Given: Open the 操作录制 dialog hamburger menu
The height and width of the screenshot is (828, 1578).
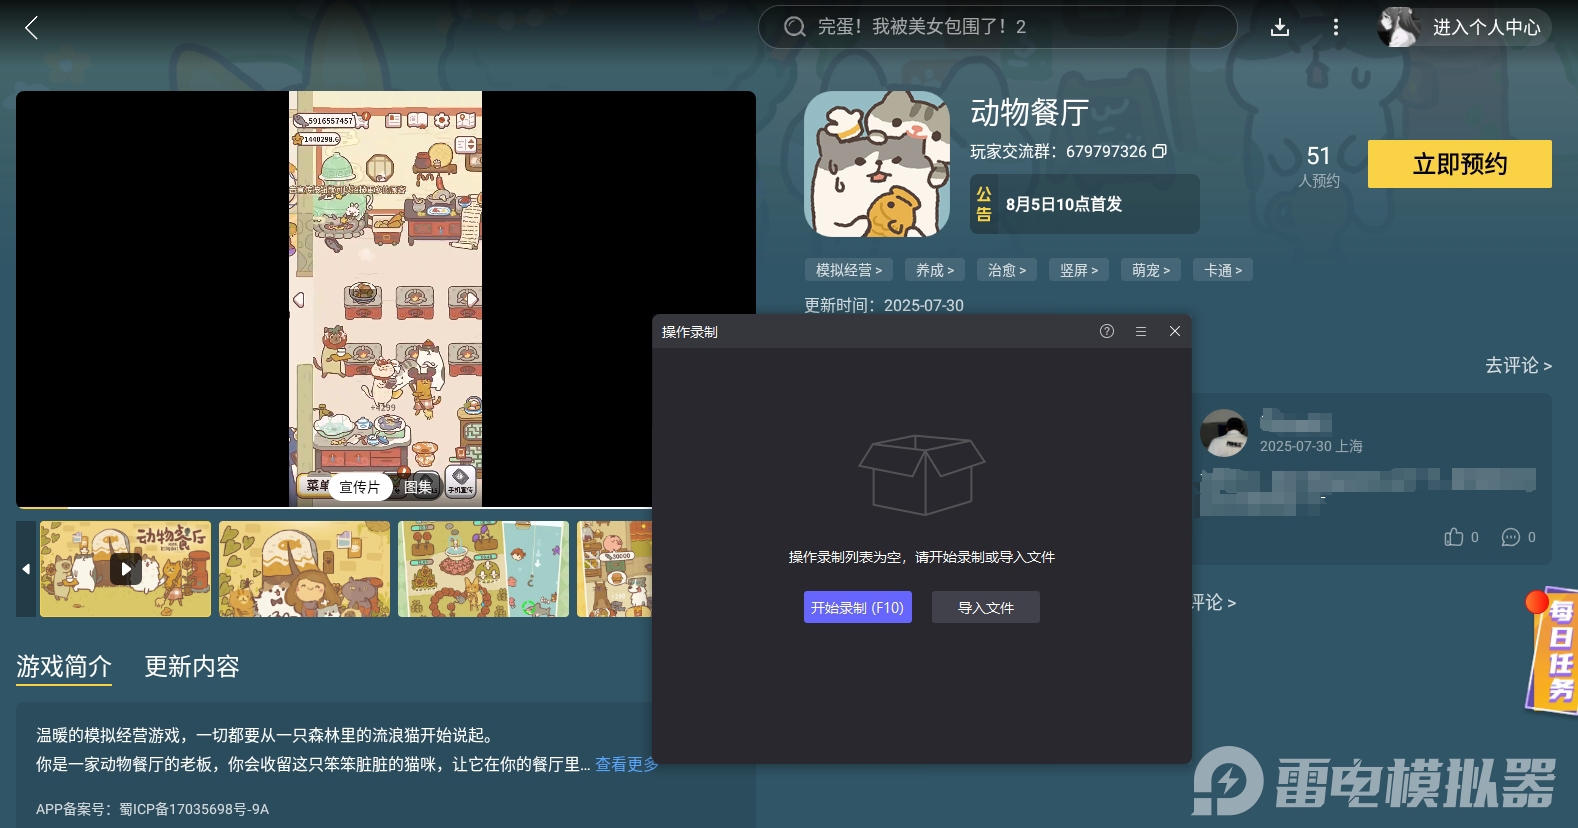Looking at the screenshot, I should [x=1141, y=331].
